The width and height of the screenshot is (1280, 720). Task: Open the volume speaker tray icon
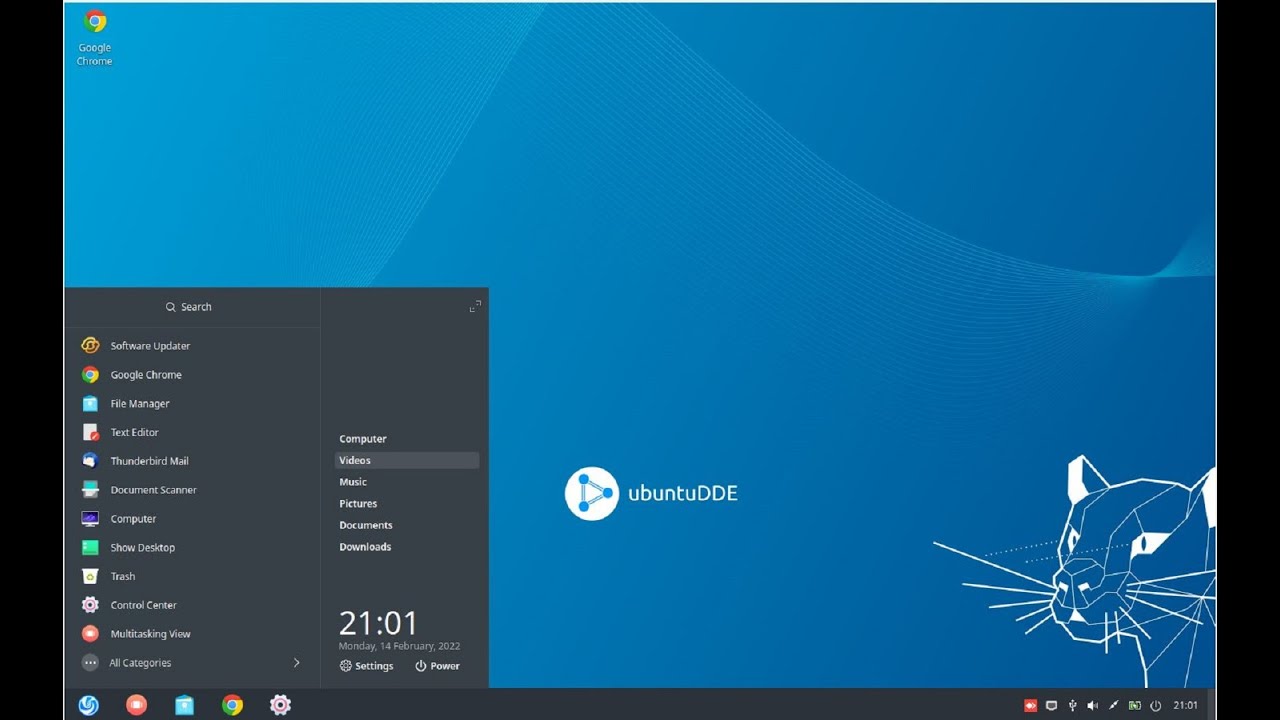pyautogui.click(x=1093, y=705)
